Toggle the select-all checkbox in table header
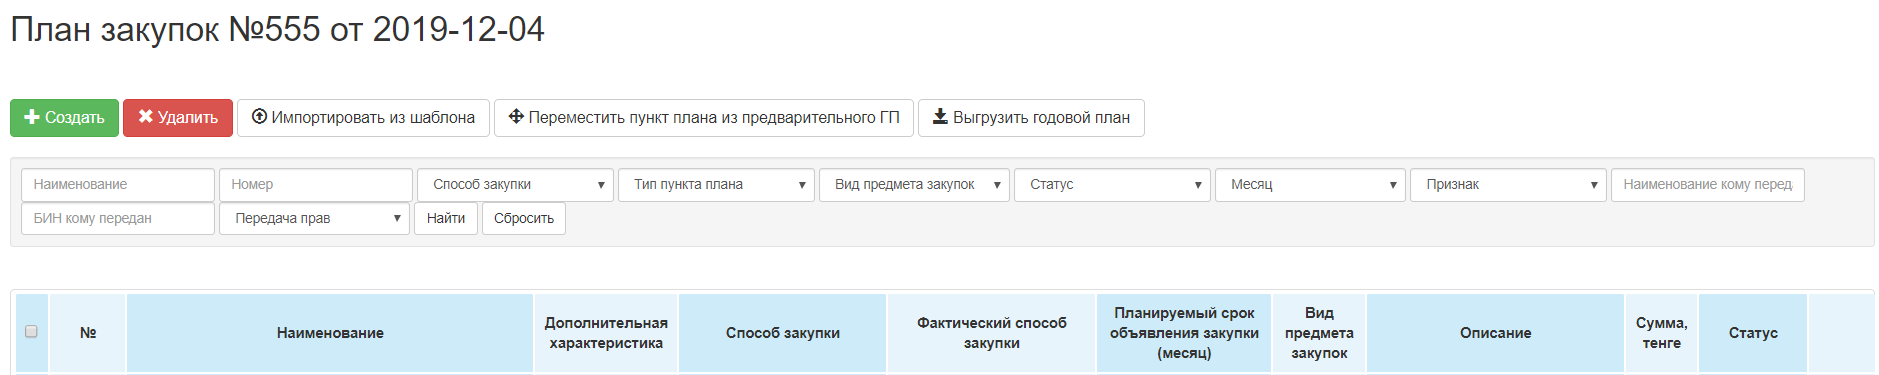The height and width of the screenshot is (375, 1879). pyautogui.click(x=31, y=331)
